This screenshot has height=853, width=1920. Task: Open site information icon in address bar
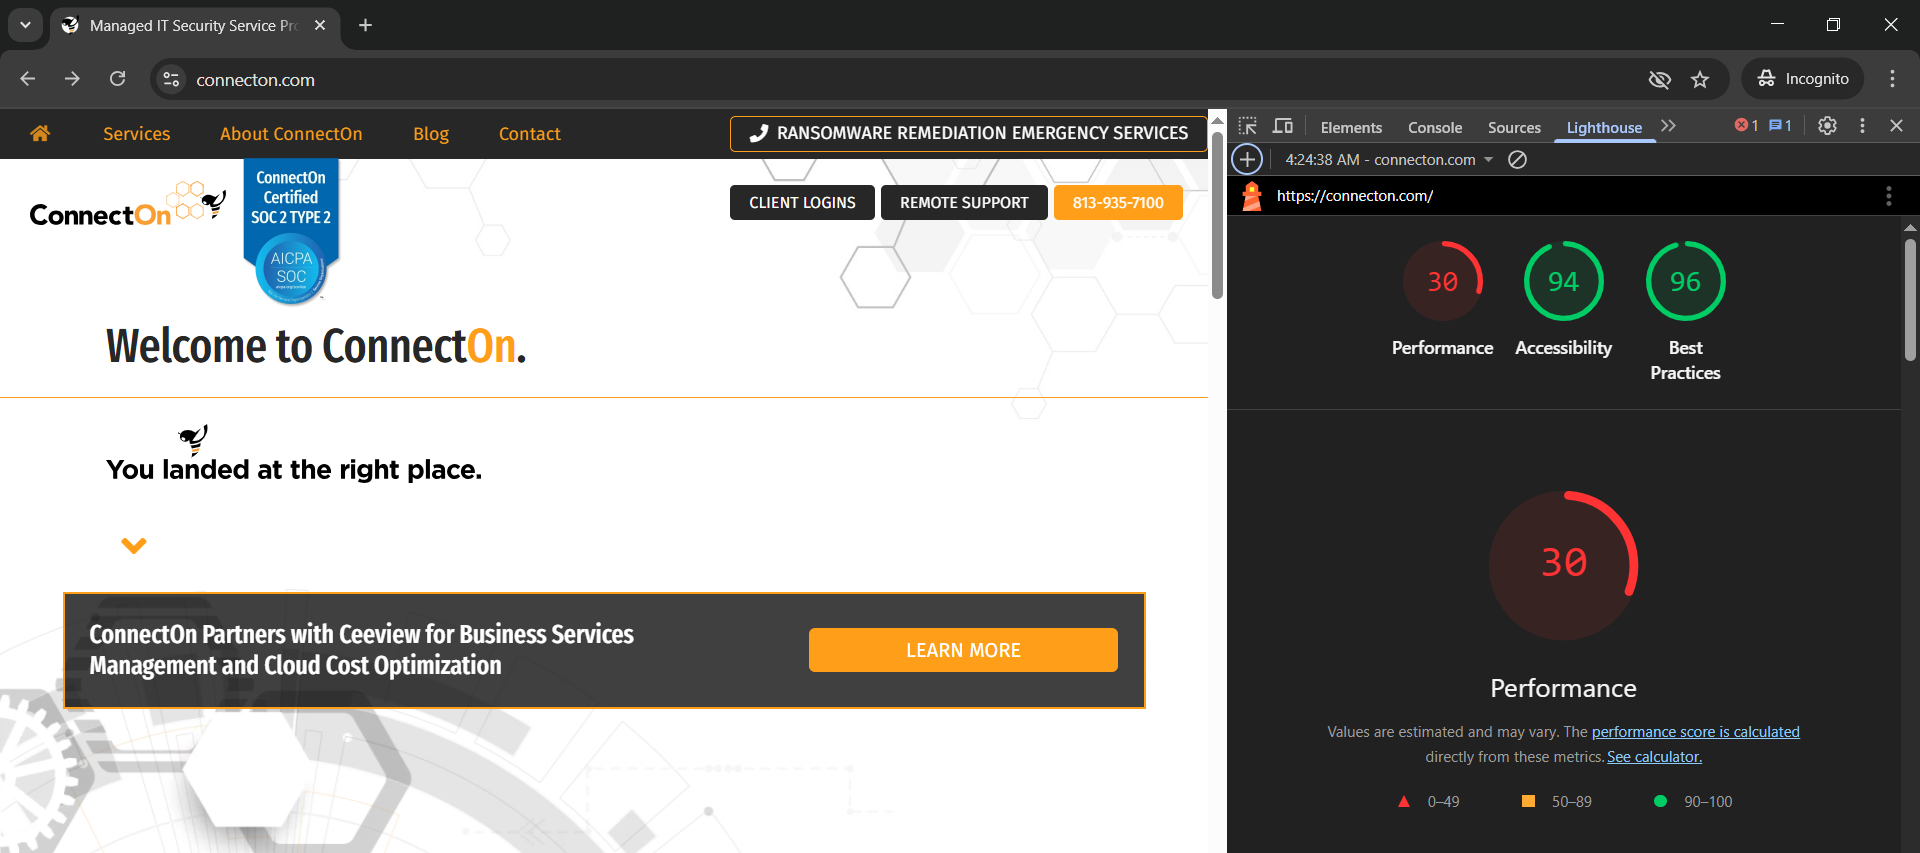click(171, 79)
